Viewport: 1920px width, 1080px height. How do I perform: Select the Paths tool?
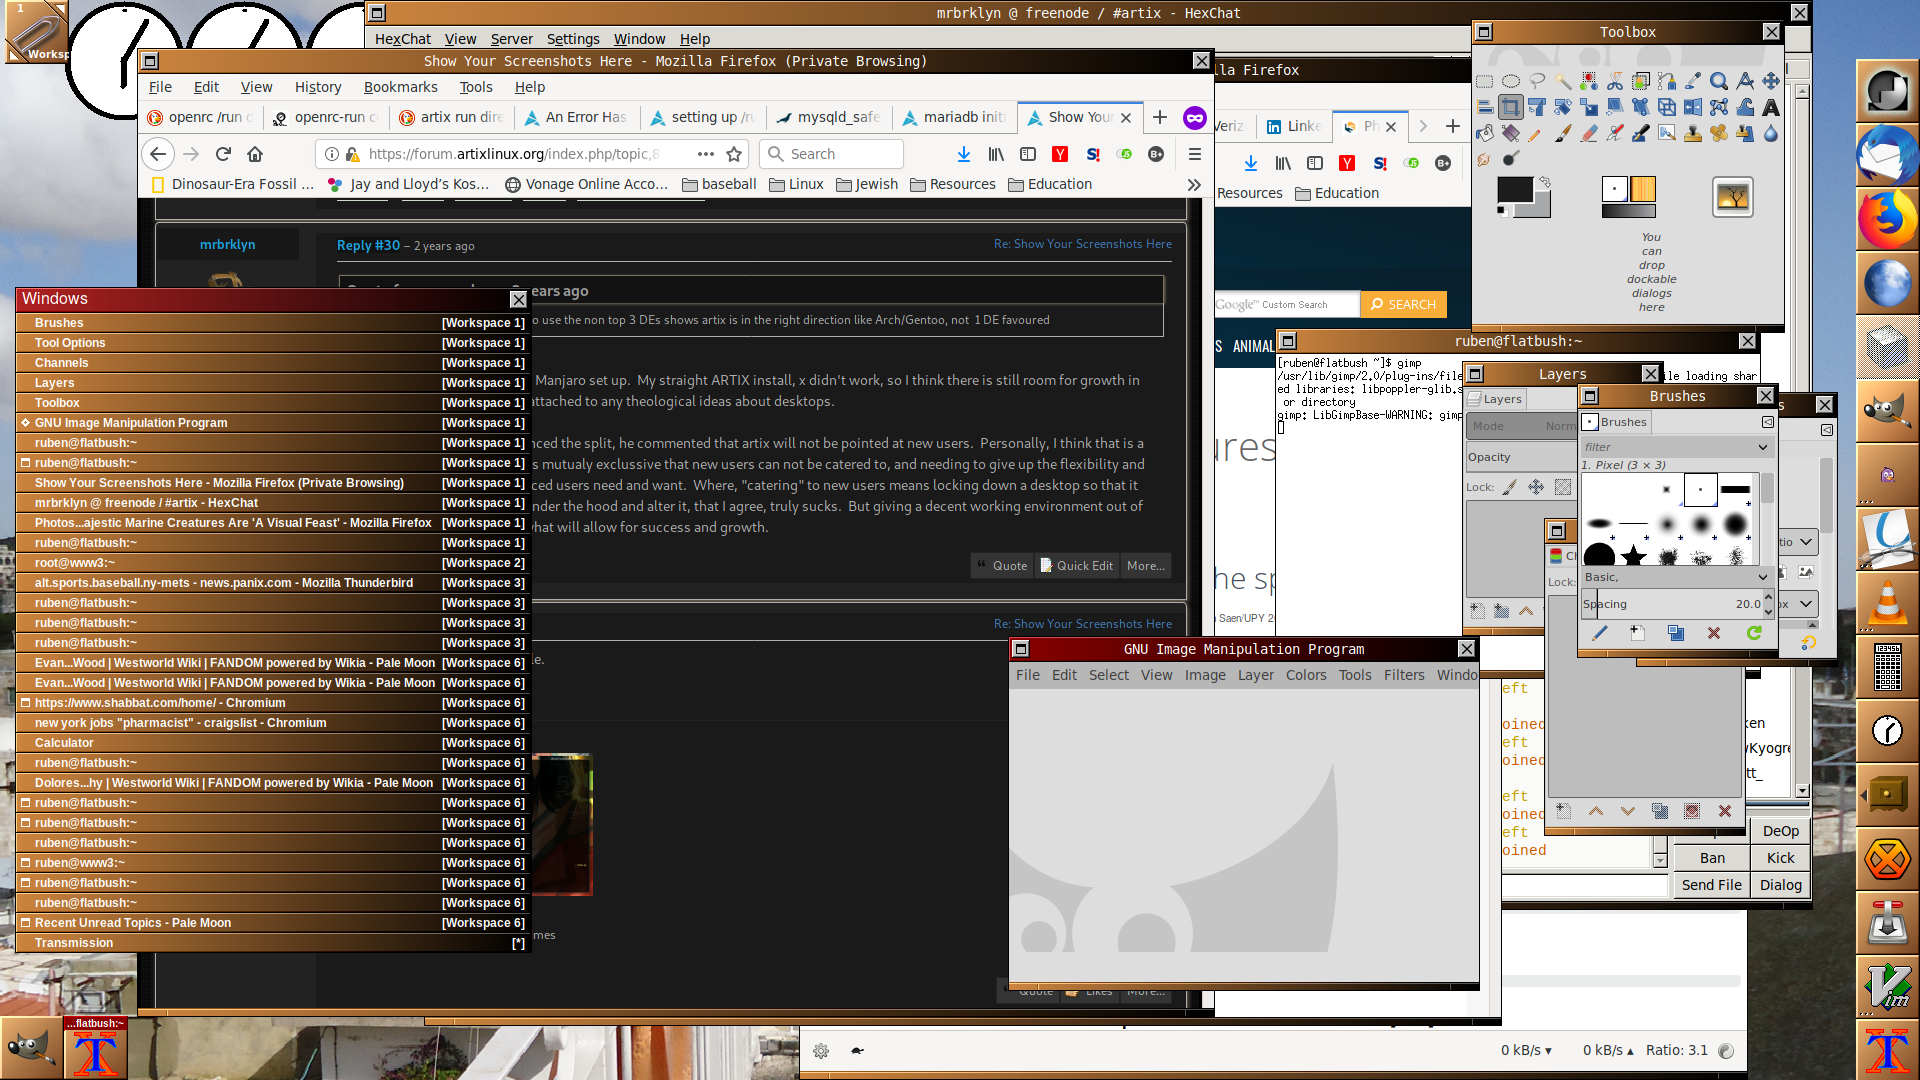click(1667, 81)
